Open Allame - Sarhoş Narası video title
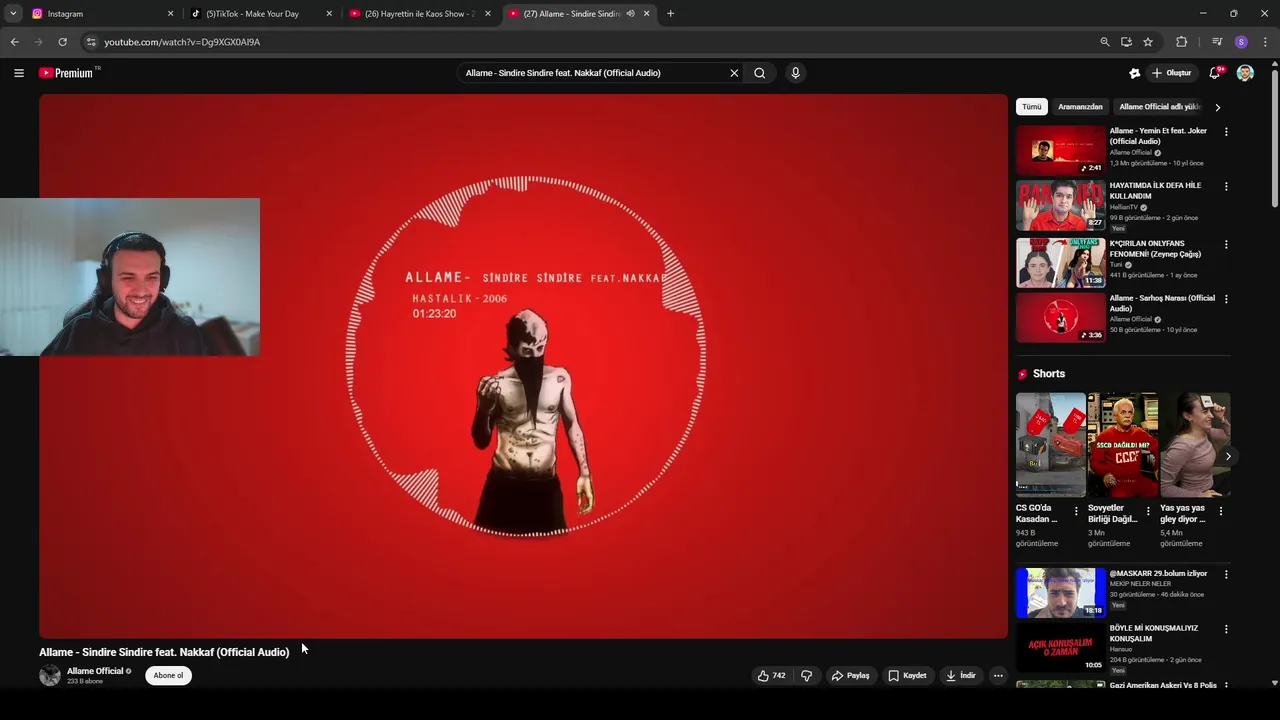The image size is (1280, 720). point(1162,303)
